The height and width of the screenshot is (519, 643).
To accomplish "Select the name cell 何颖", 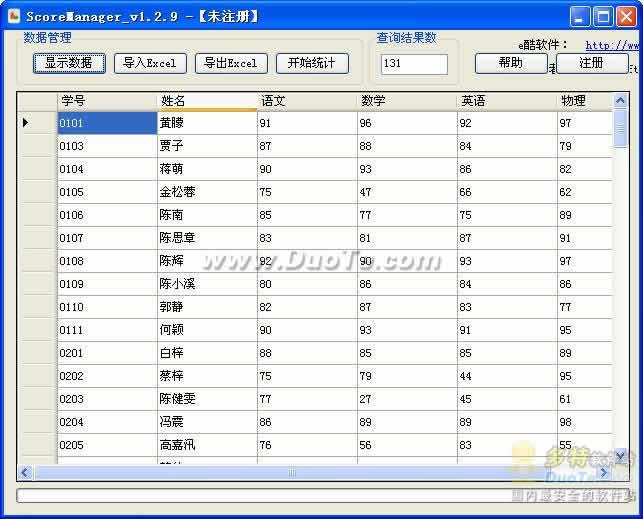I will pyautogui.click(x=207, y=330).
